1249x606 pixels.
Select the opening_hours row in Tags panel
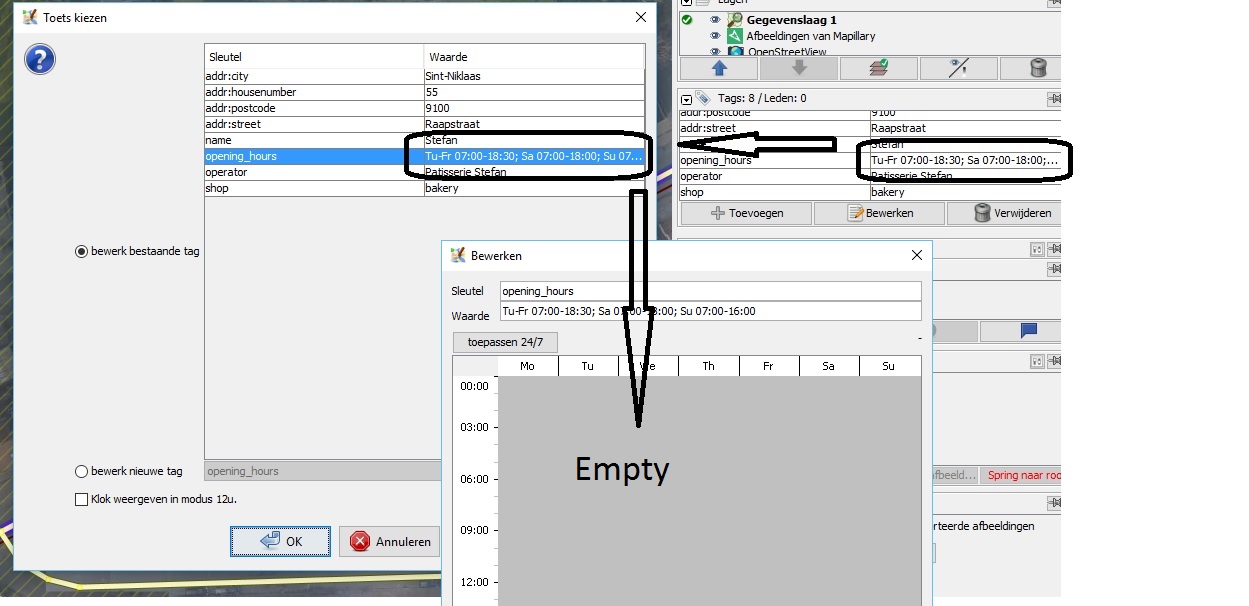(870, 160)
